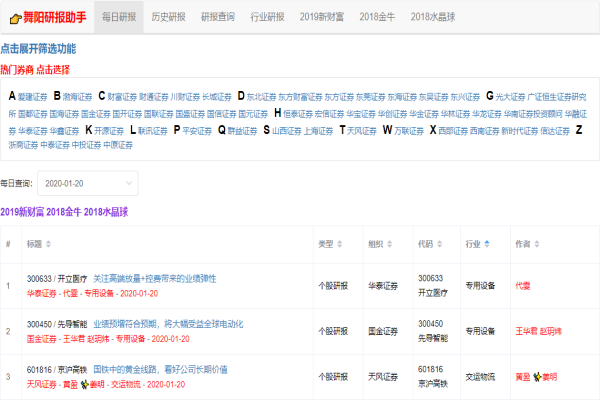Select broker 群益证券
Screen dimensions: 600x400
[243, 131]
